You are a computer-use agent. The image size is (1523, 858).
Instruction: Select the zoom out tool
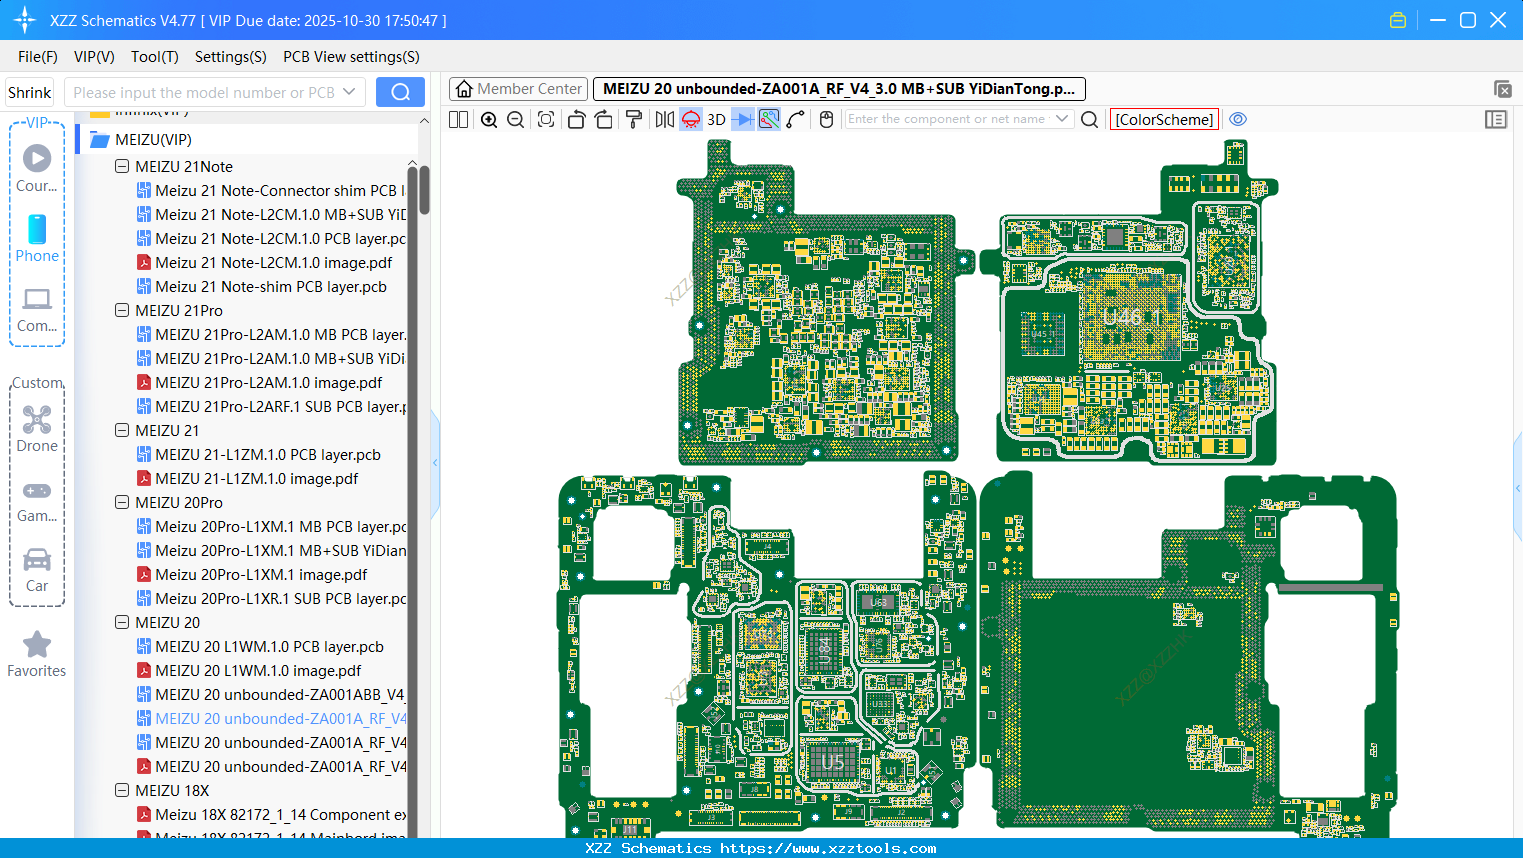515,119
